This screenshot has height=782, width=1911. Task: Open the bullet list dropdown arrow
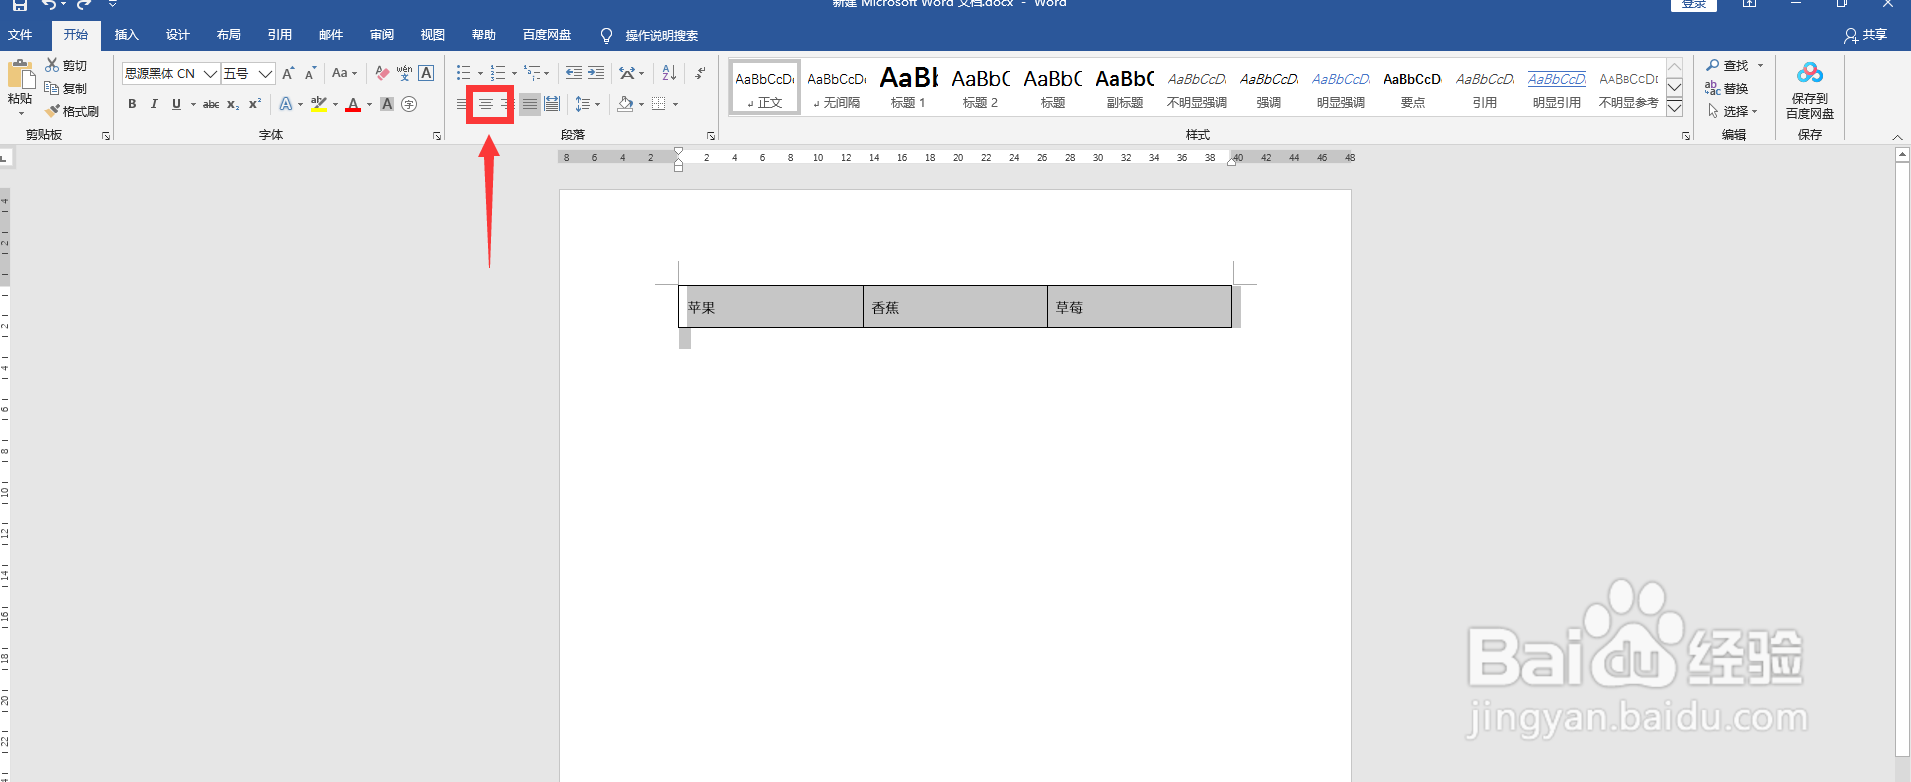[480, 73]
